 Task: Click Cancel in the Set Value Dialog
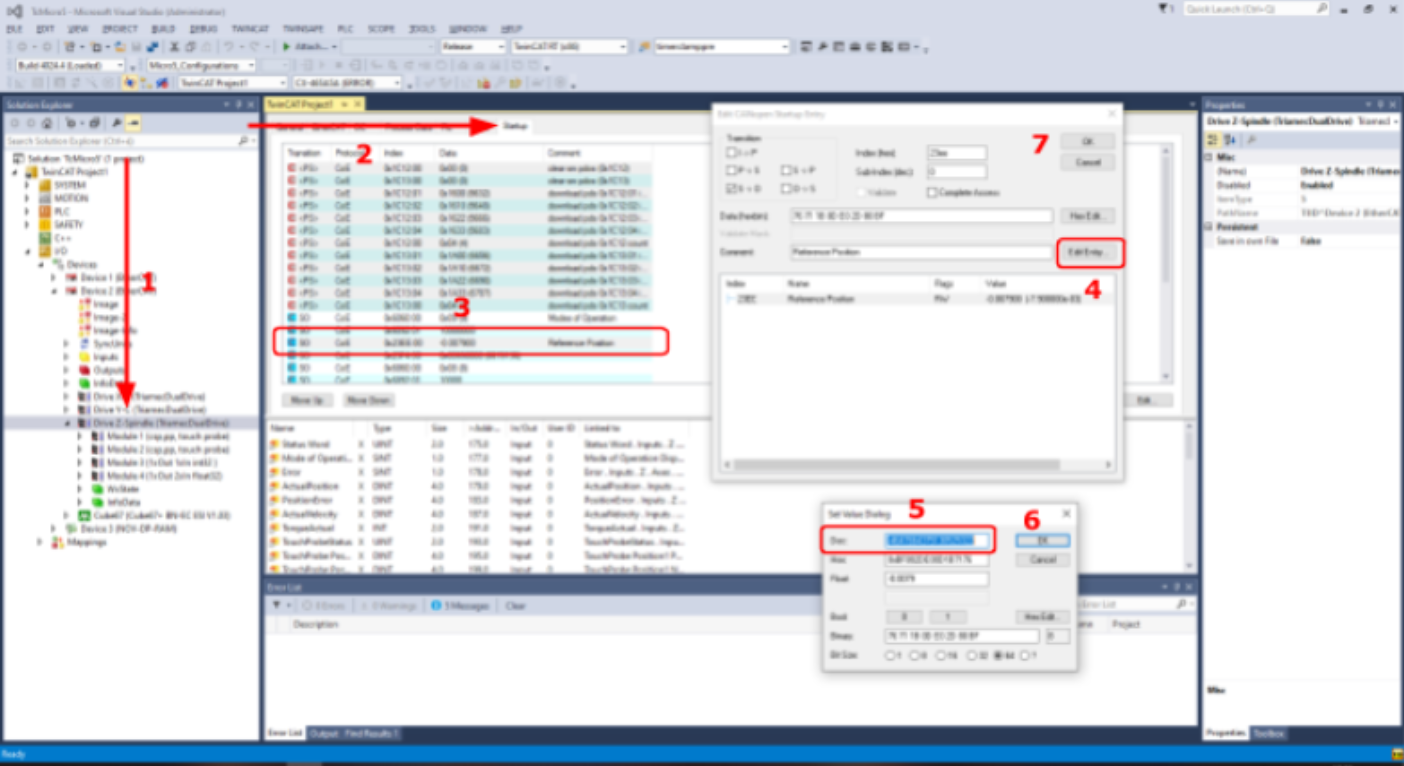pyautogui.click(x=1042, y=560)
